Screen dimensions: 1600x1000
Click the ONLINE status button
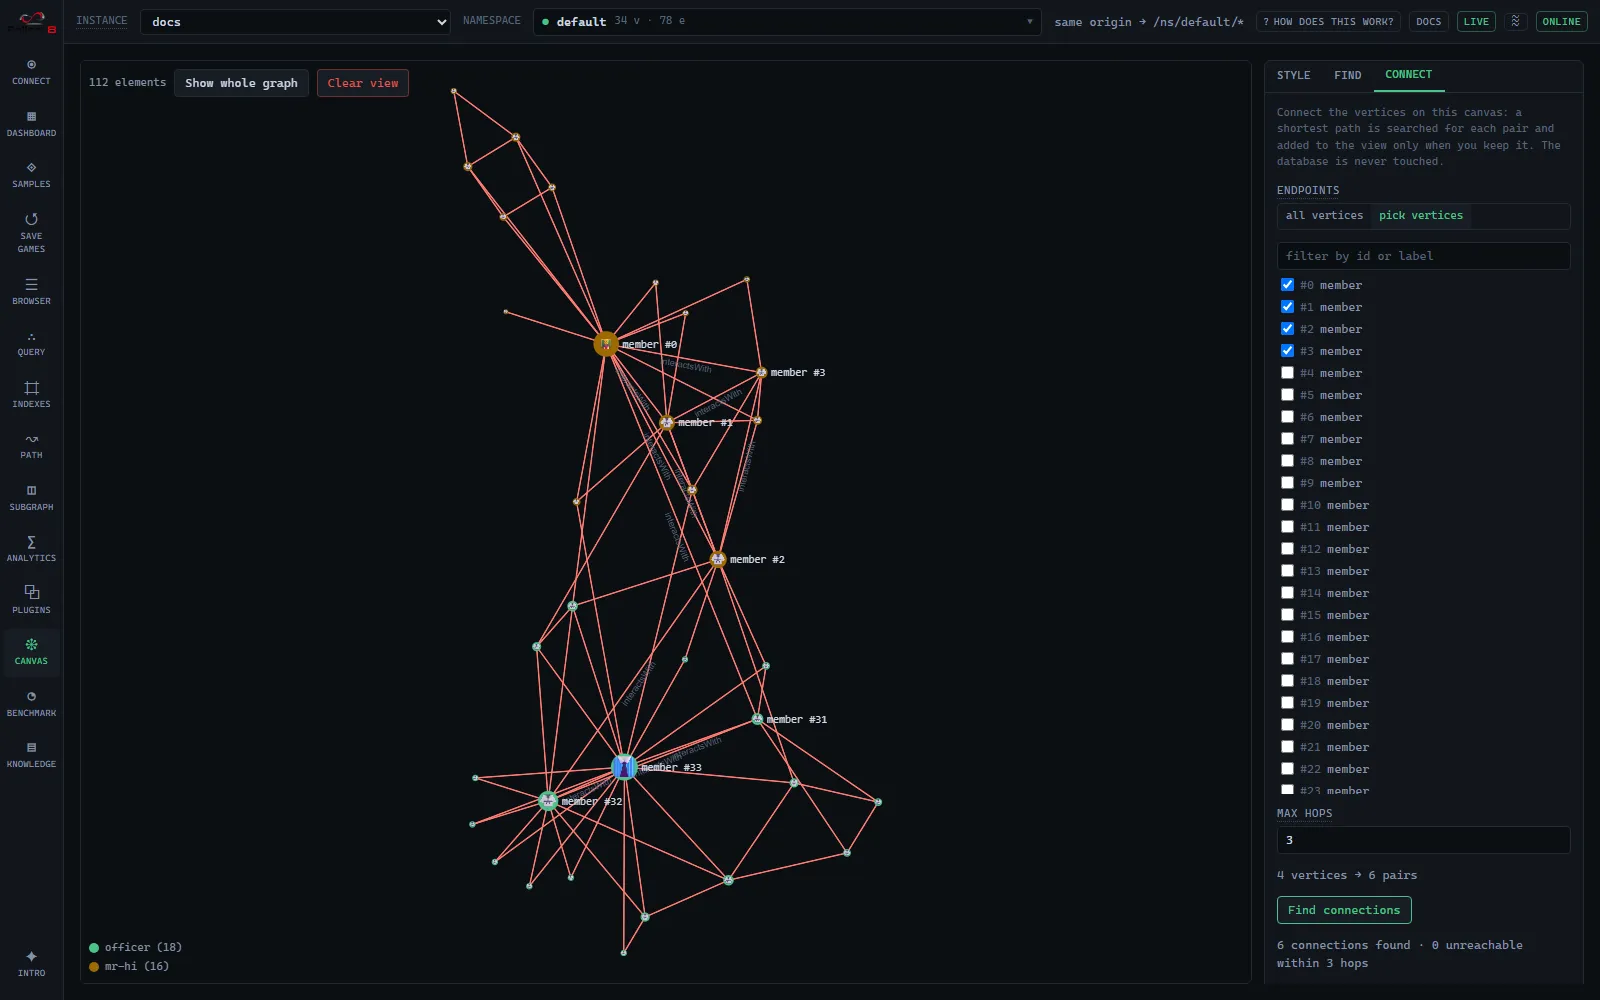tap(1561, 22)
